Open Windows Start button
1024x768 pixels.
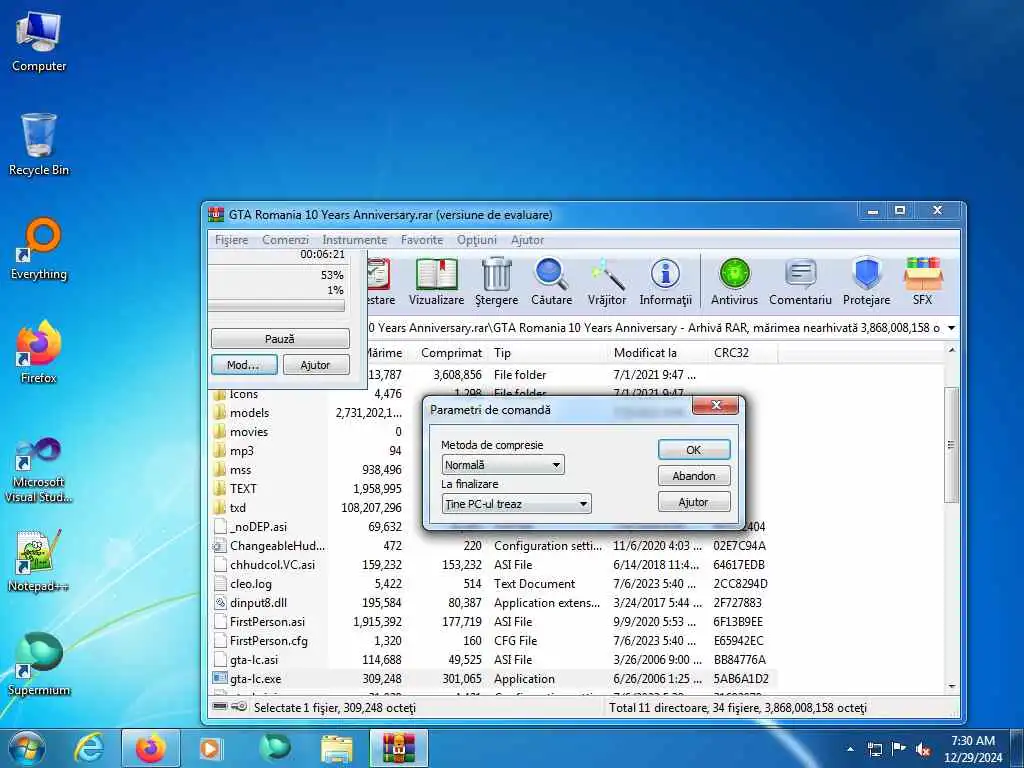(26, 748)
